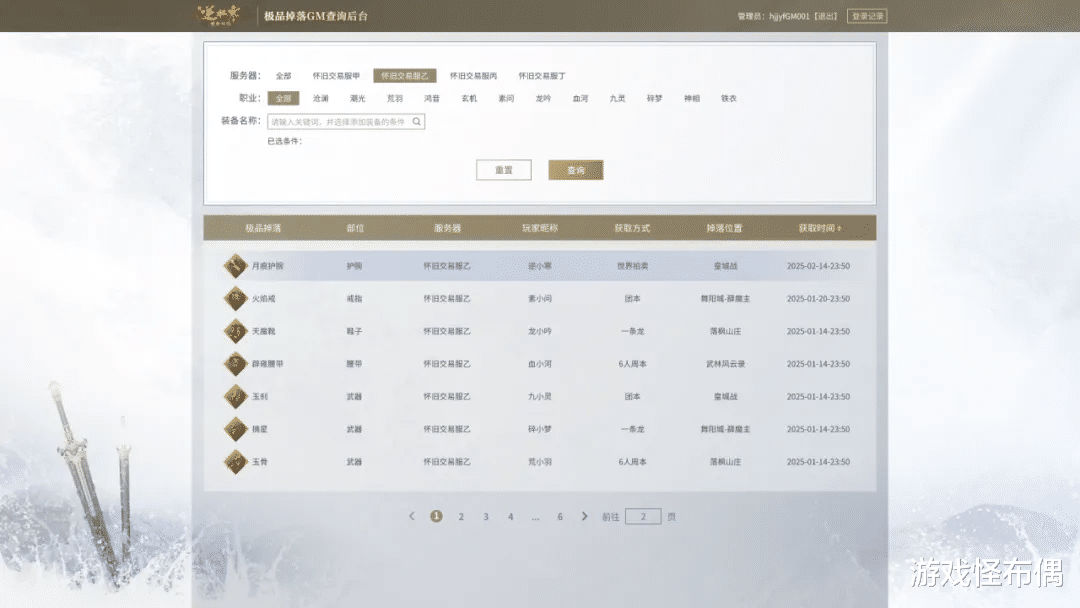Click the go-to page number box
The image size is (1080, 608).
643,516
